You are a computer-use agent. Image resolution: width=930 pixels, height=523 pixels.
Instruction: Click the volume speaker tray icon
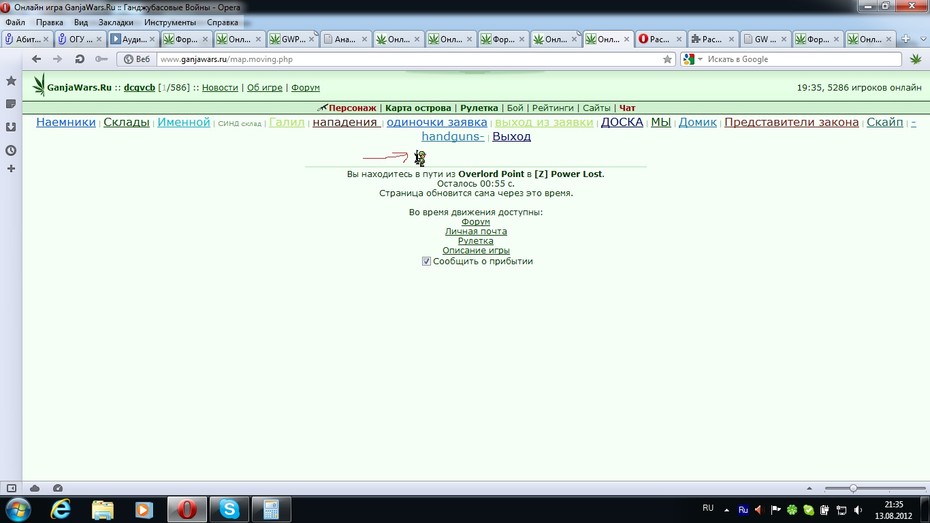[x=858, y=510]
